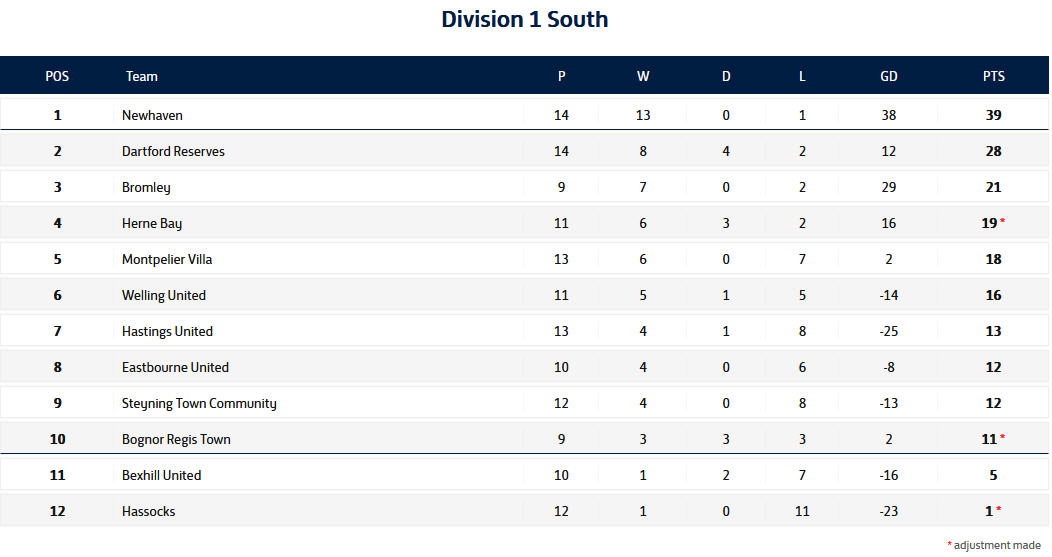Open Montpelier Villa team entry
This screenshot has width=1052, height=557.
click(167, 259)
